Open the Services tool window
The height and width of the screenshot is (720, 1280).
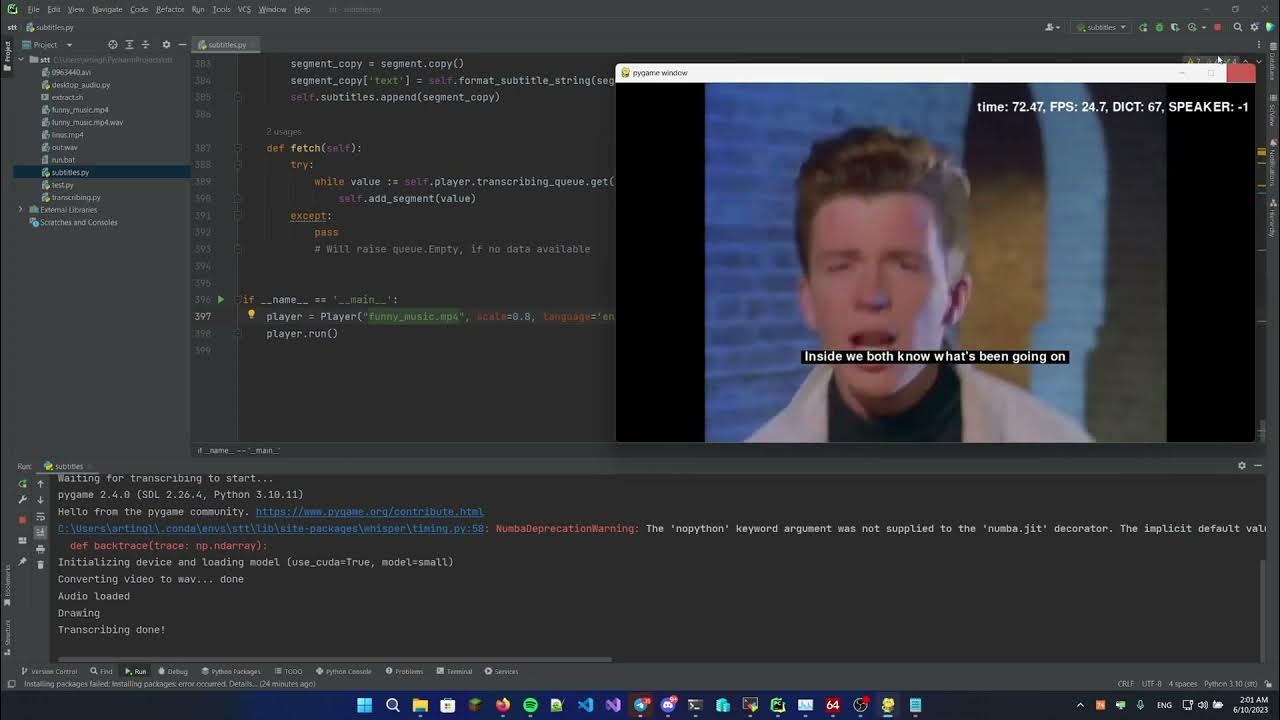coord(501,671)
